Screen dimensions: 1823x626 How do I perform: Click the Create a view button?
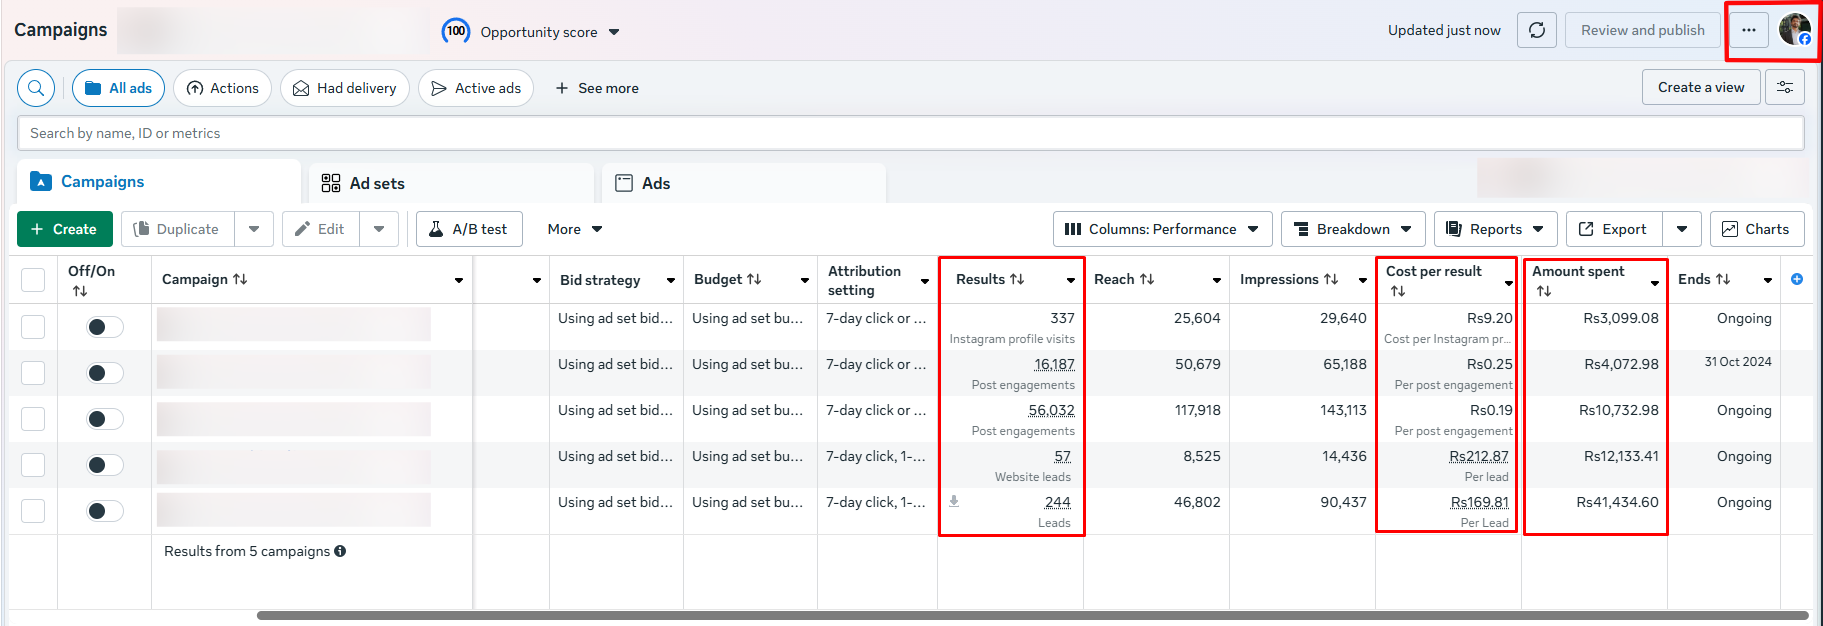[x=1700, y=87]
